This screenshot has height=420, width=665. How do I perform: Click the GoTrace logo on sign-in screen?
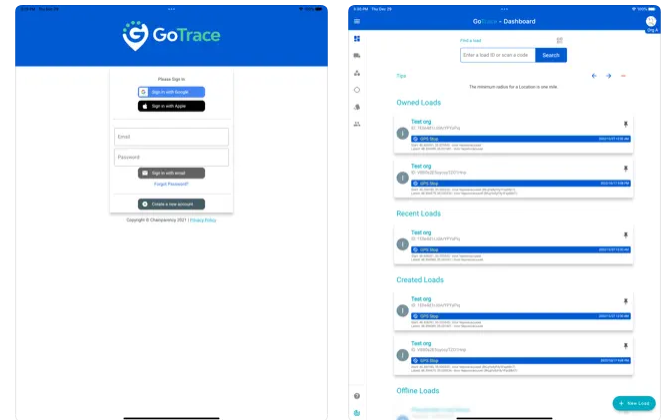pos(171,36)
